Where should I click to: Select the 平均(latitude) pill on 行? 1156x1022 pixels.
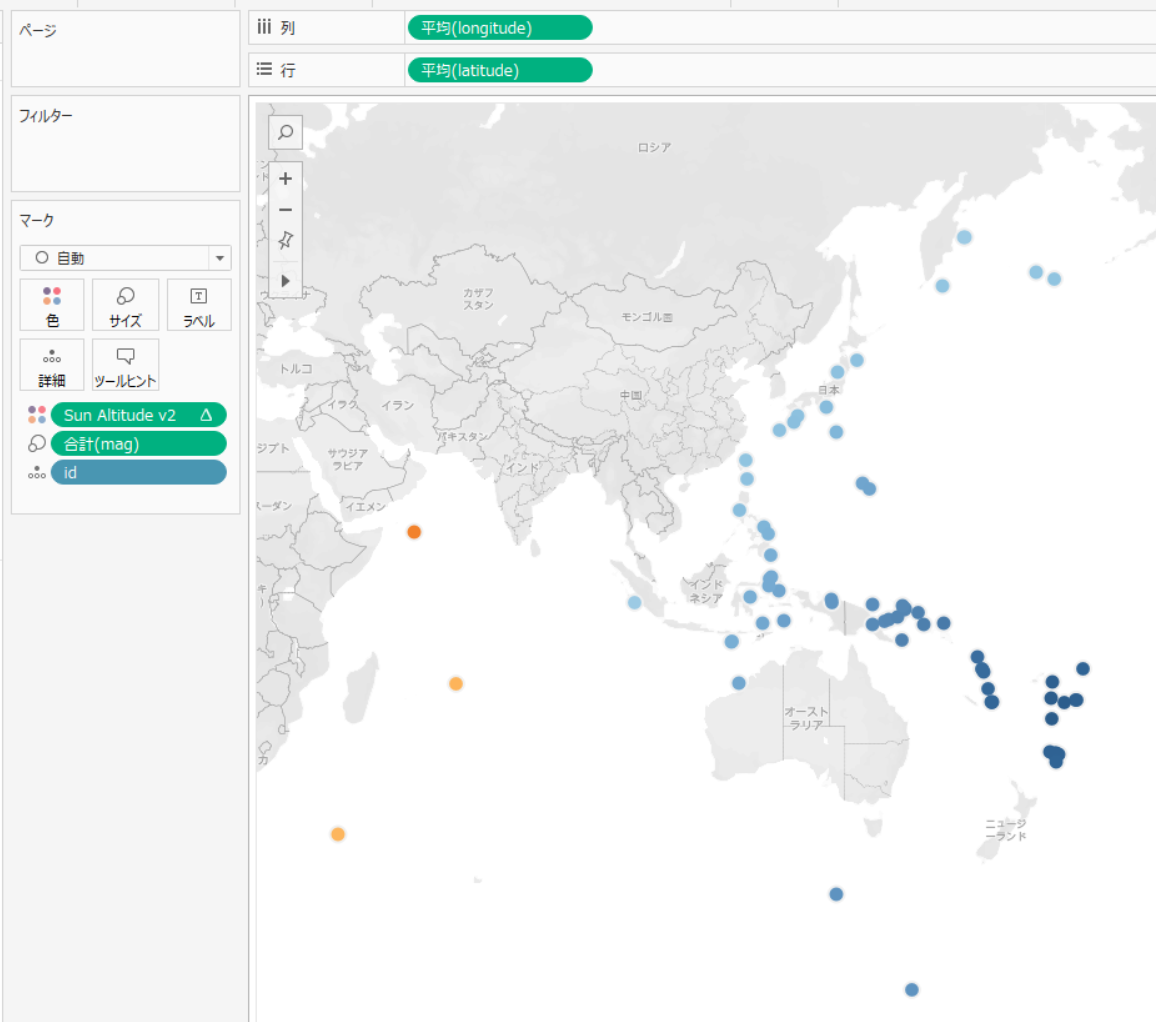click(498, 70)
